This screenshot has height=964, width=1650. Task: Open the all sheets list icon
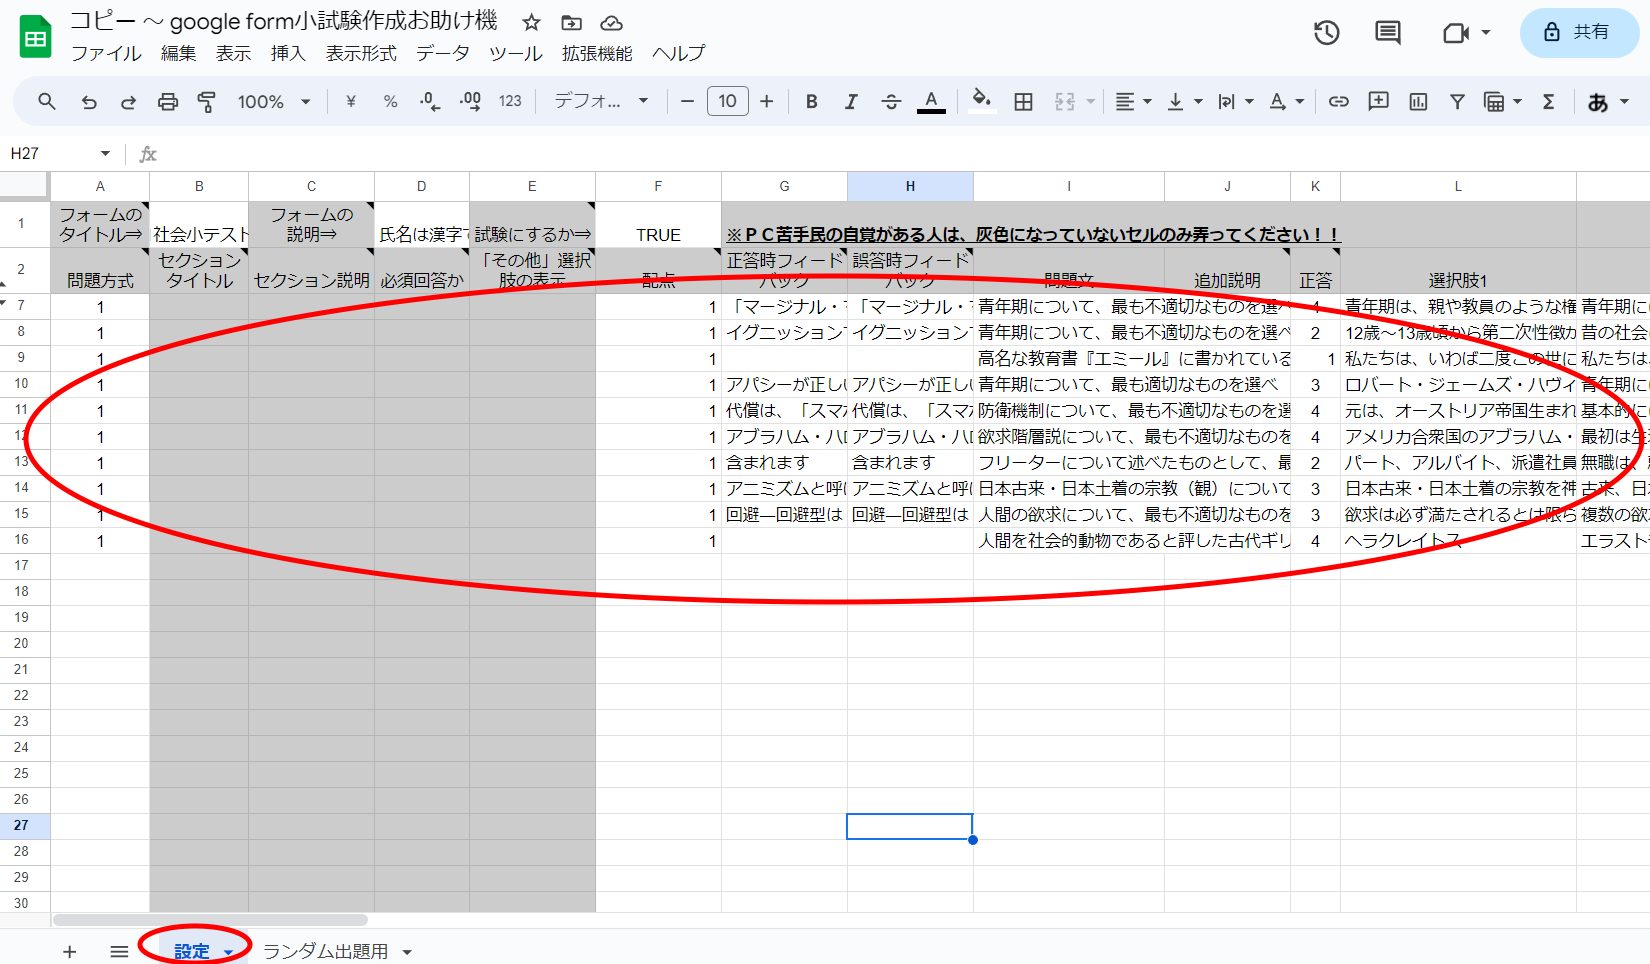point(119,951)
